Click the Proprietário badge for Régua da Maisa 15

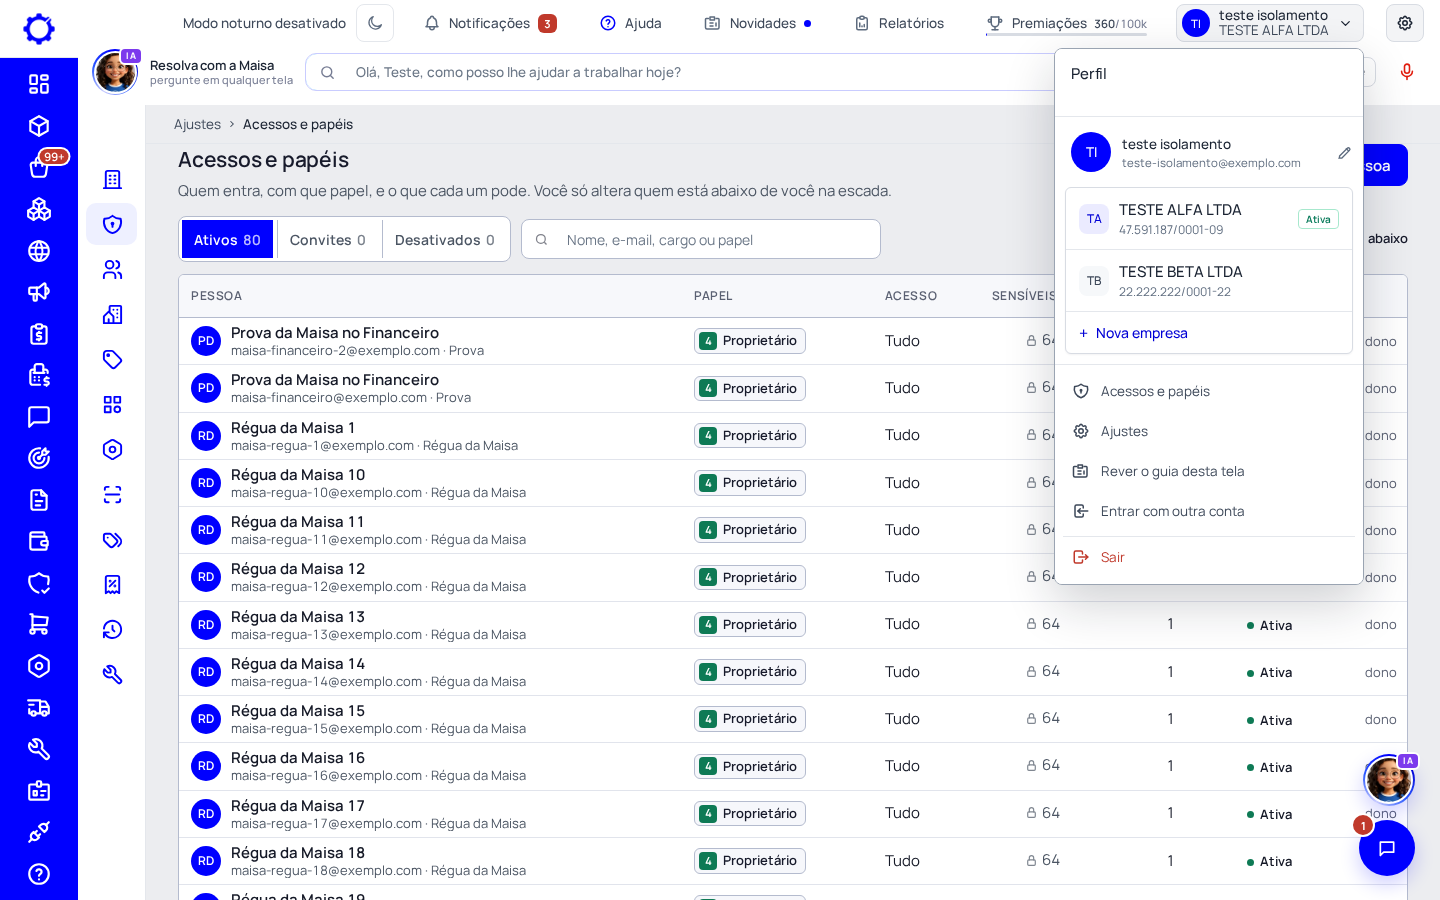click(750, 719)
